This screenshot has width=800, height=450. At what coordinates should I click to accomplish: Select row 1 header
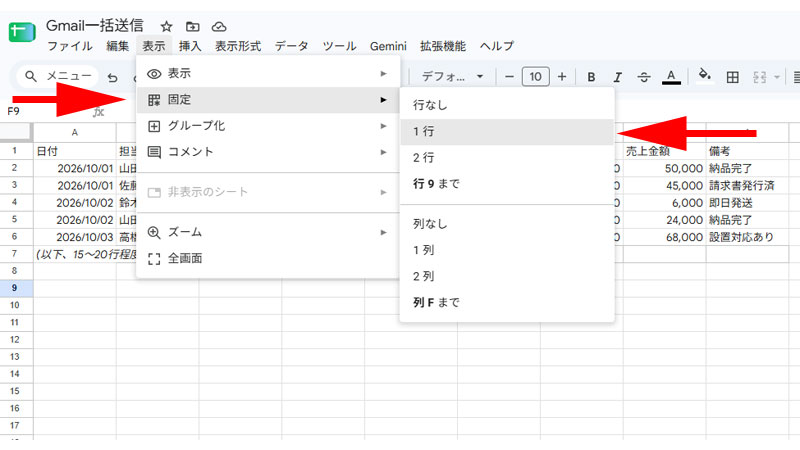(15, 151)
